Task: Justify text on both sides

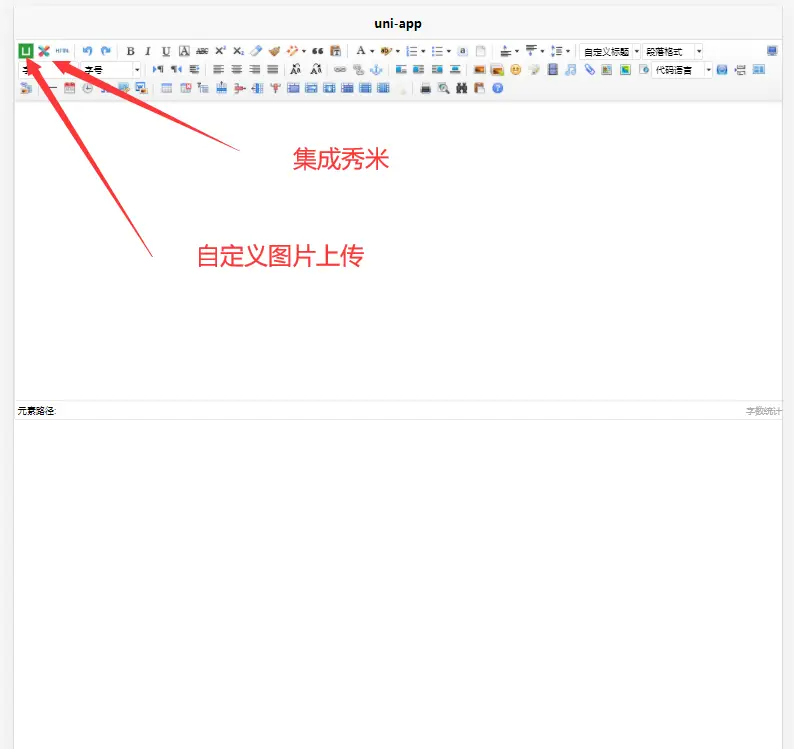Action: tap(272, 69)
